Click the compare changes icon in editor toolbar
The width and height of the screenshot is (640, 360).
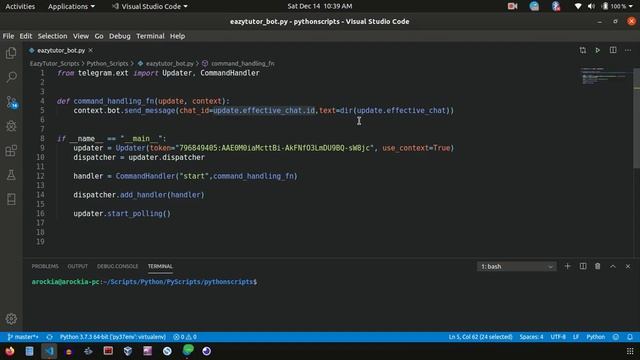point(582,50)
